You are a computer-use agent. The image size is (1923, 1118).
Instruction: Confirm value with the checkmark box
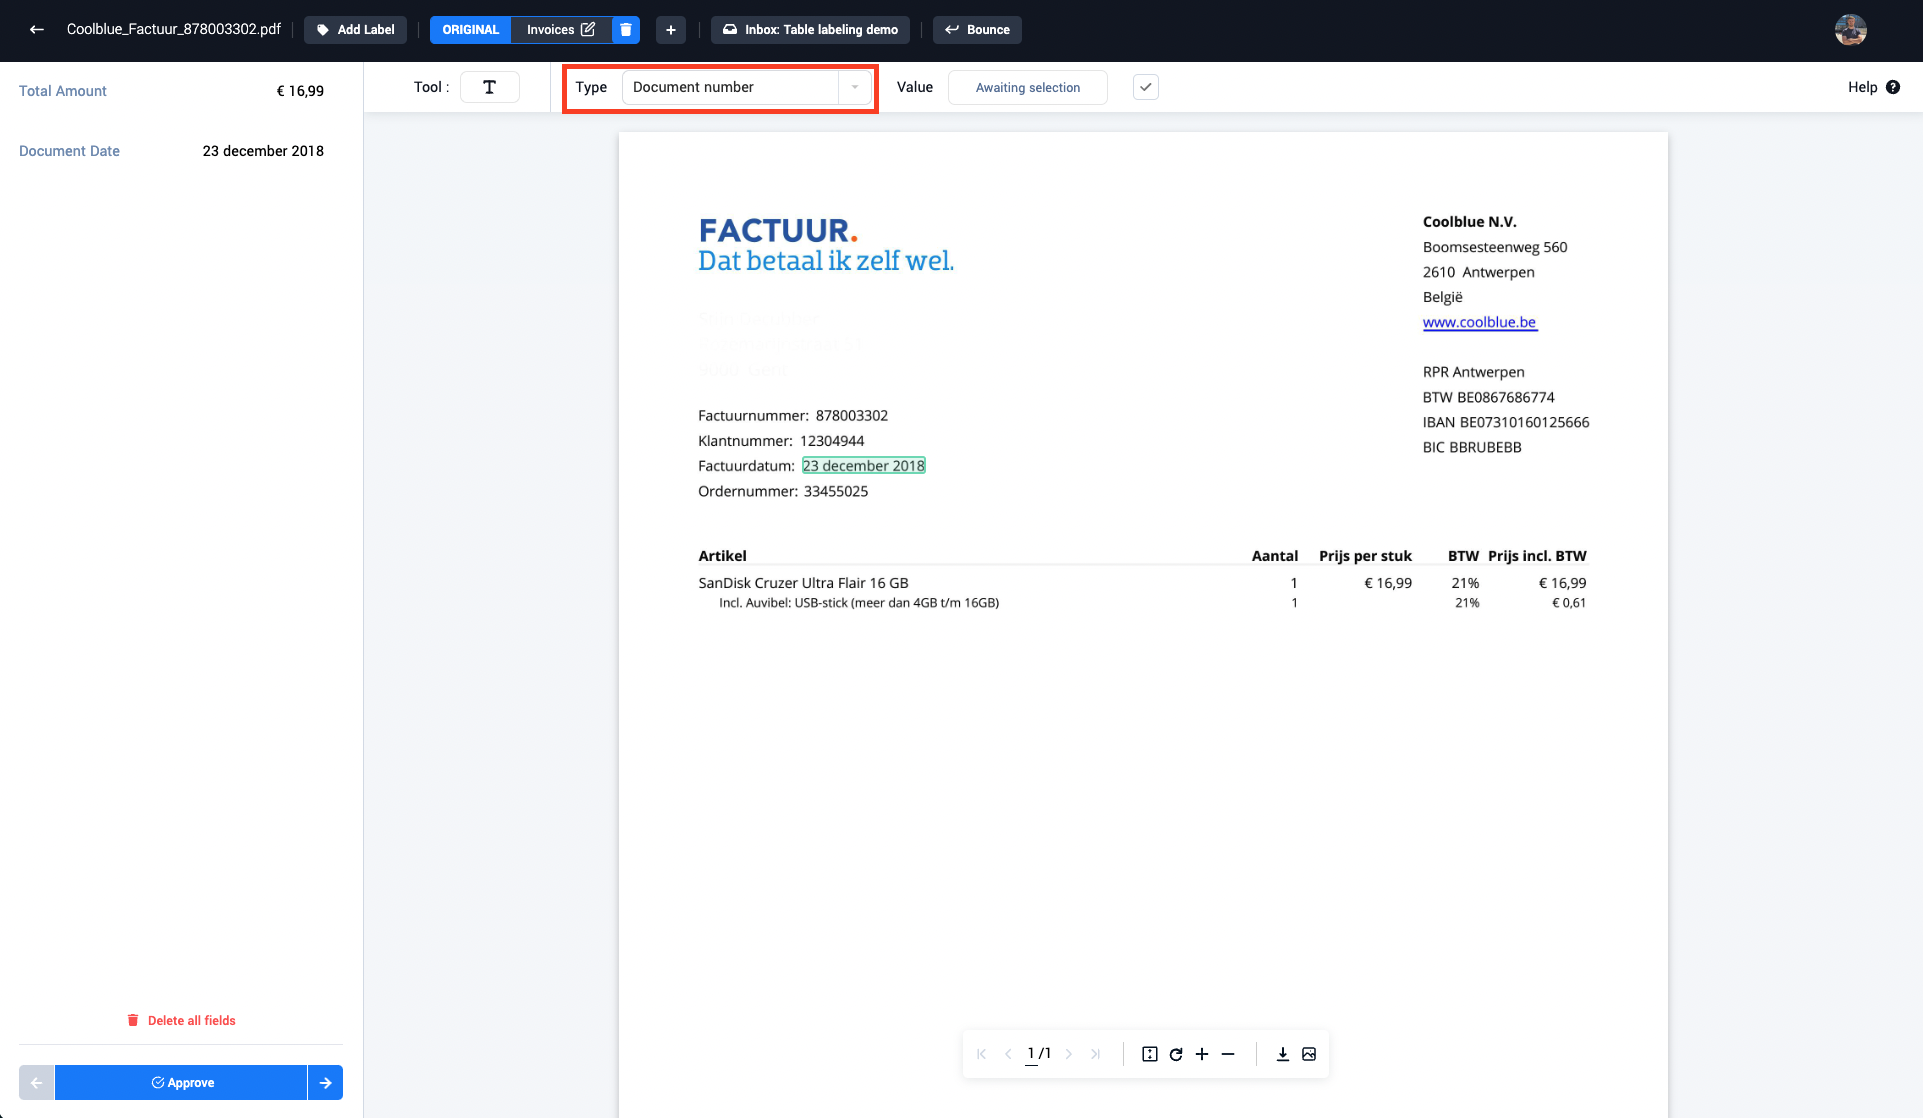[1146, 87]
